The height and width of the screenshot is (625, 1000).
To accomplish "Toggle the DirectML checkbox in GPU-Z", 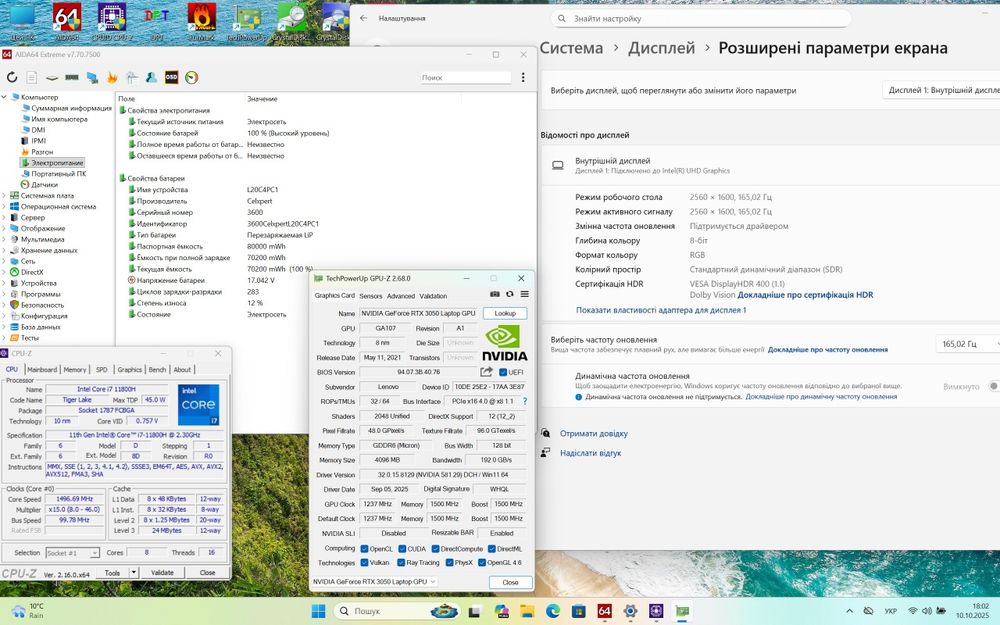I will point(492,548).
